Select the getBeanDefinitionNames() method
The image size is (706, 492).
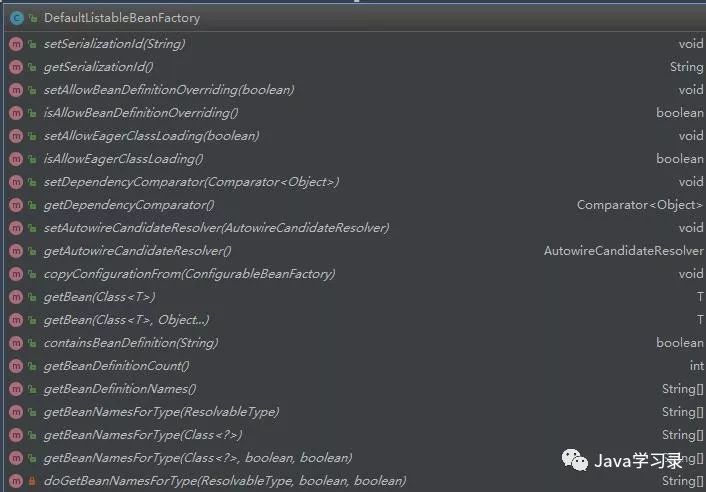click(x=120, y=389)
